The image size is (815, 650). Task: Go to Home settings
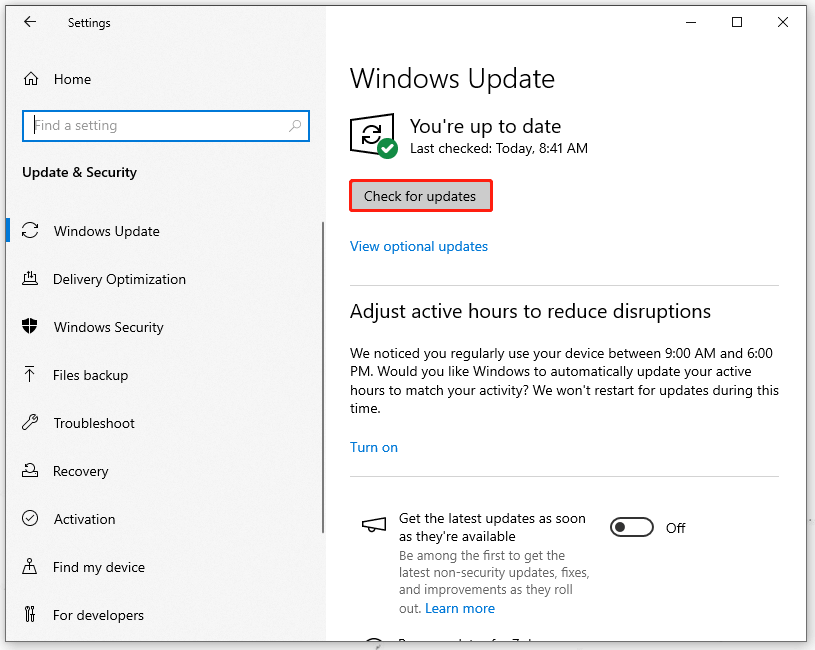72,79
